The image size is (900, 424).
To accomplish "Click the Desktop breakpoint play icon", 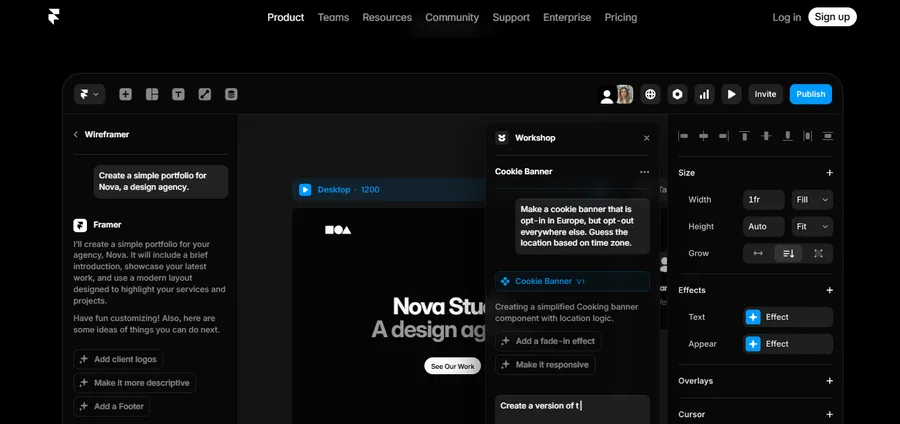I will click(305, 190).
